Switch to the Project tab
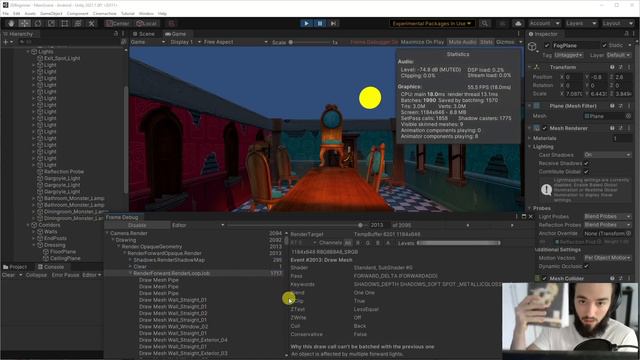The width and height of the screenshot is (640, 360). click(15, 267)
